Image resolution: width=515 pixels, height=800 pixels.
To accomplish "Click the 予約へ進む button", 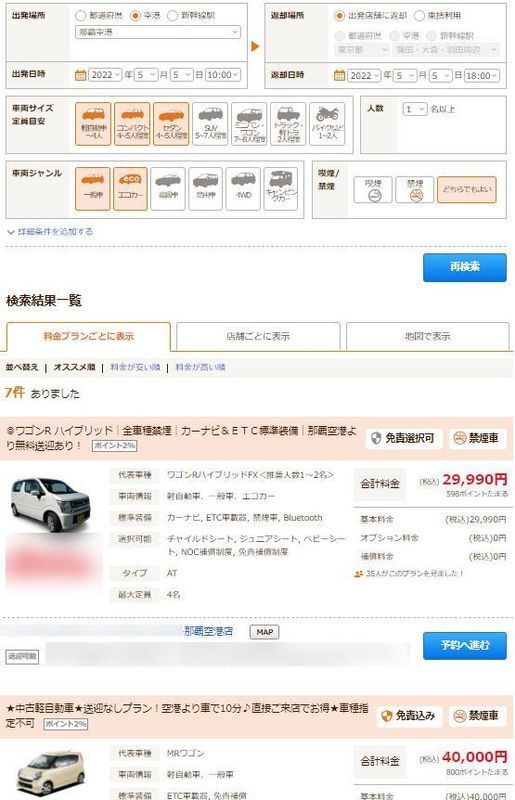I will (464, 645).
